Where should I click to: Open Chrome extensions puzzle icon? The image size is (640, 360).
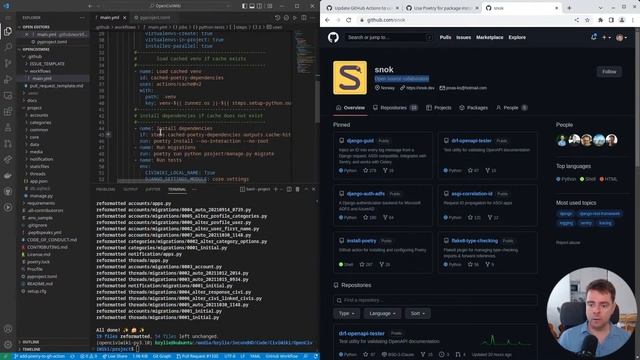pyautogui.click(x=600, y=20)
